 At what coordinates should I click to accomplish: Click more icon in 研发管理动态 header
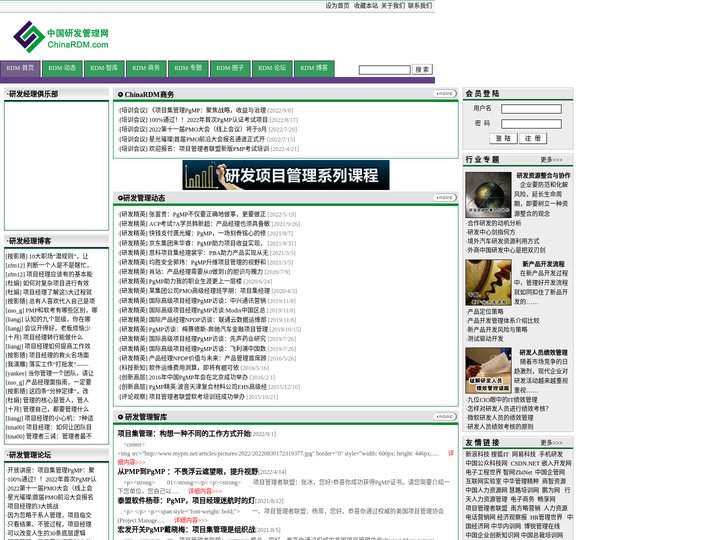coord(444,197)
